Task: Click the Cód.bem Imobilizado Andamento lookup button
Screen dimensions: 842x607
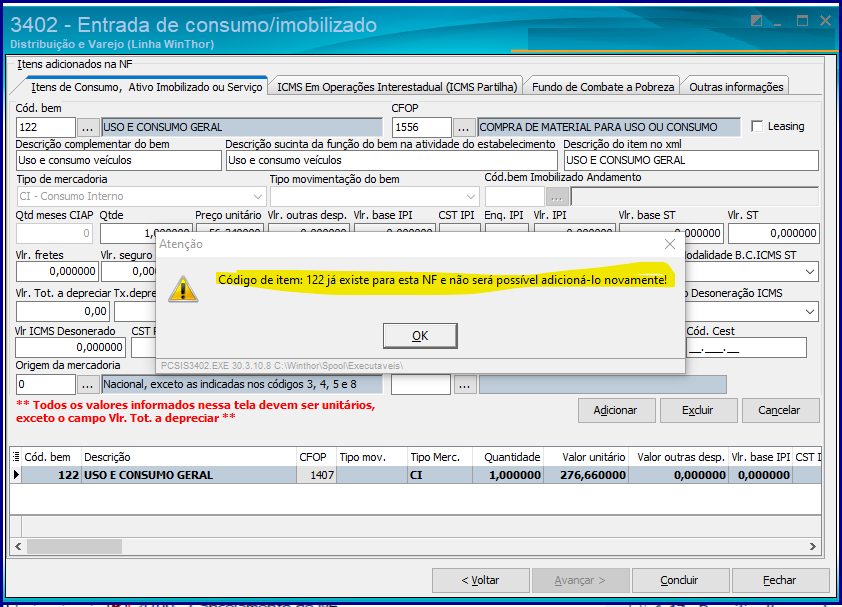Action: pos(557,197)
